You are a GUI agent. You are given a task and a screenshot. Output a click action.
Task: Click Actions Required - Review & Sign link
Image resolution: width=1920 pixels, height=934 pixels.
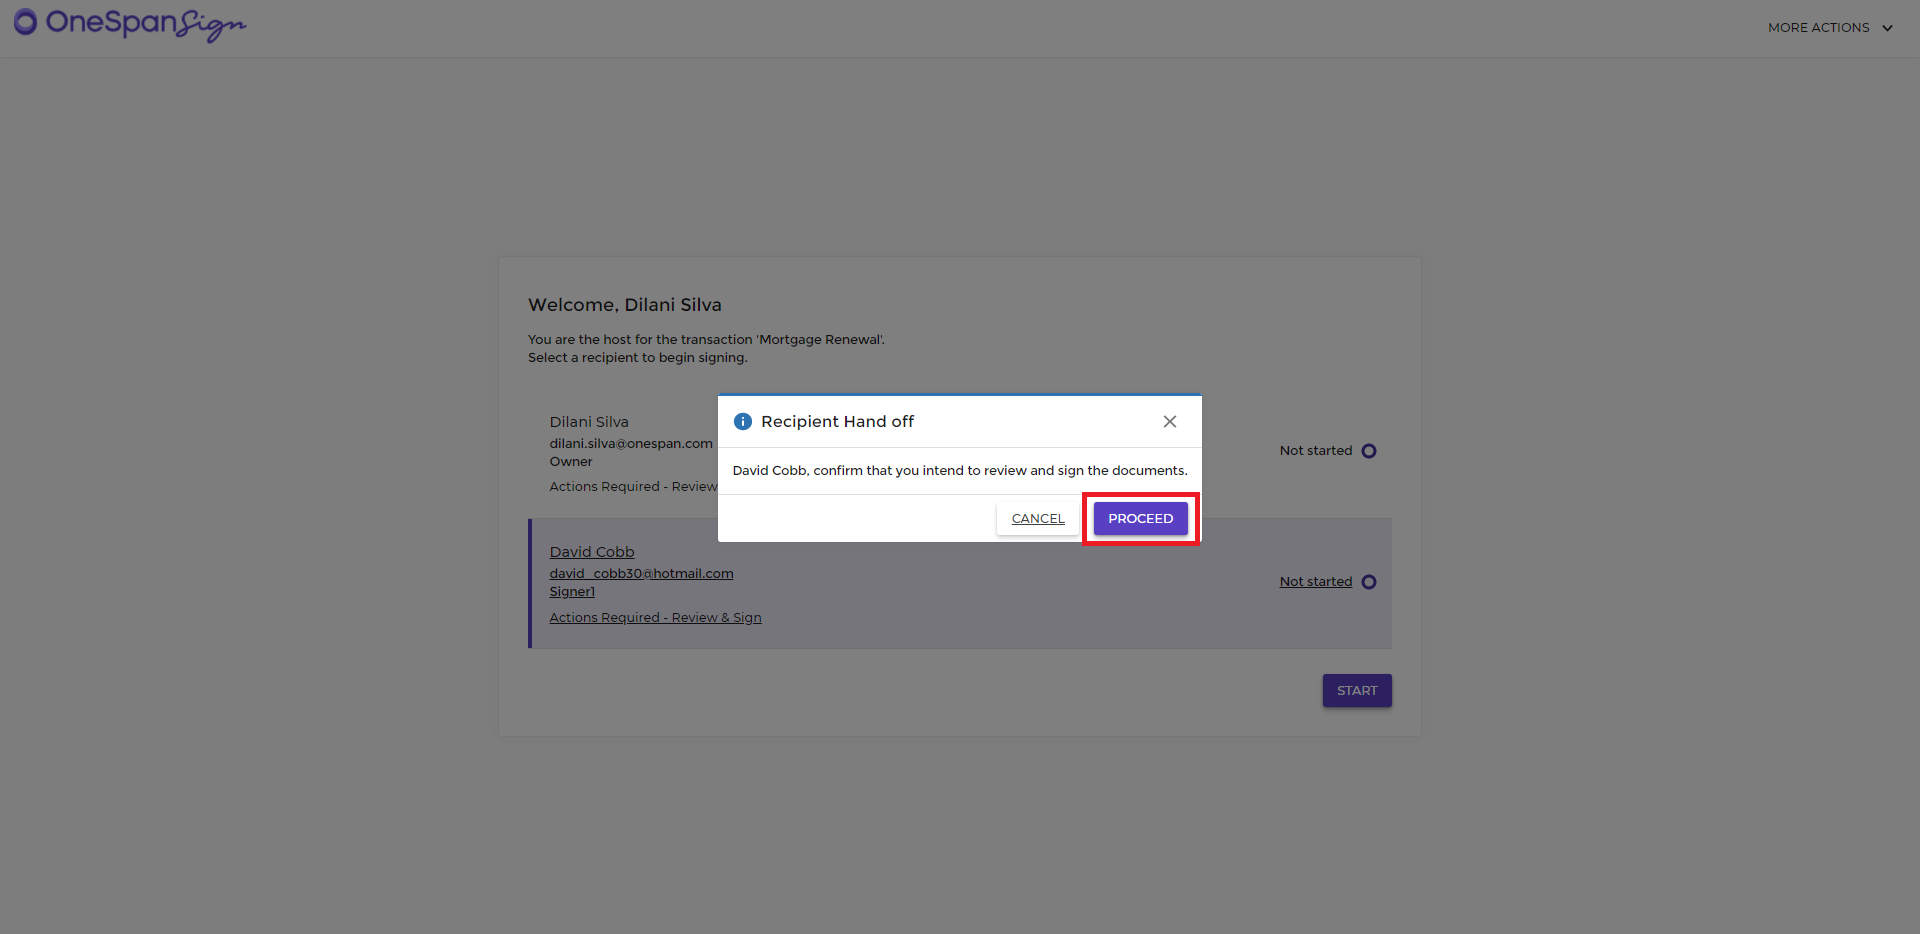tap(655, 618)
